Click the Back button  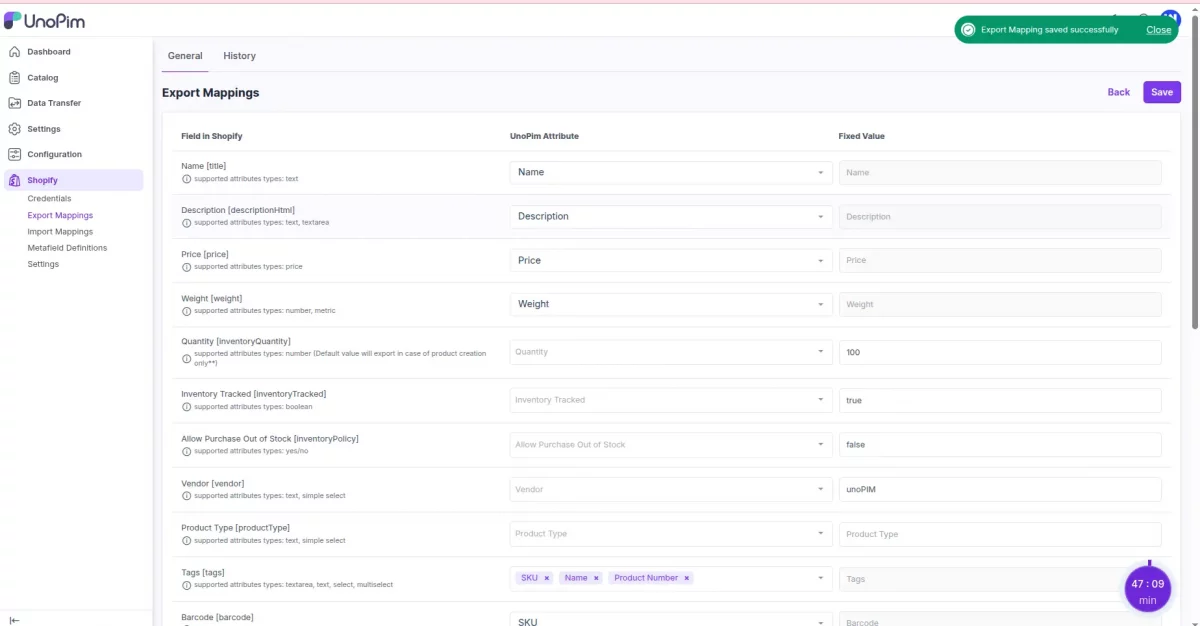pyautogui.click(x=1118, y=92)
